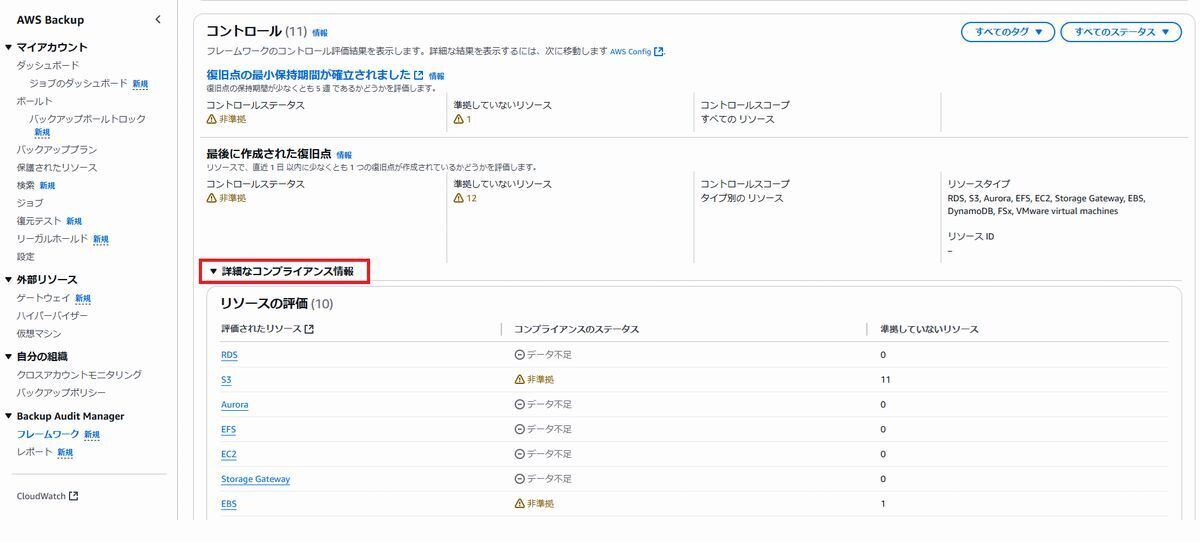Open the AWS Config link
The height and width of the screenshot is (542, 1200).
click(631, 51)
